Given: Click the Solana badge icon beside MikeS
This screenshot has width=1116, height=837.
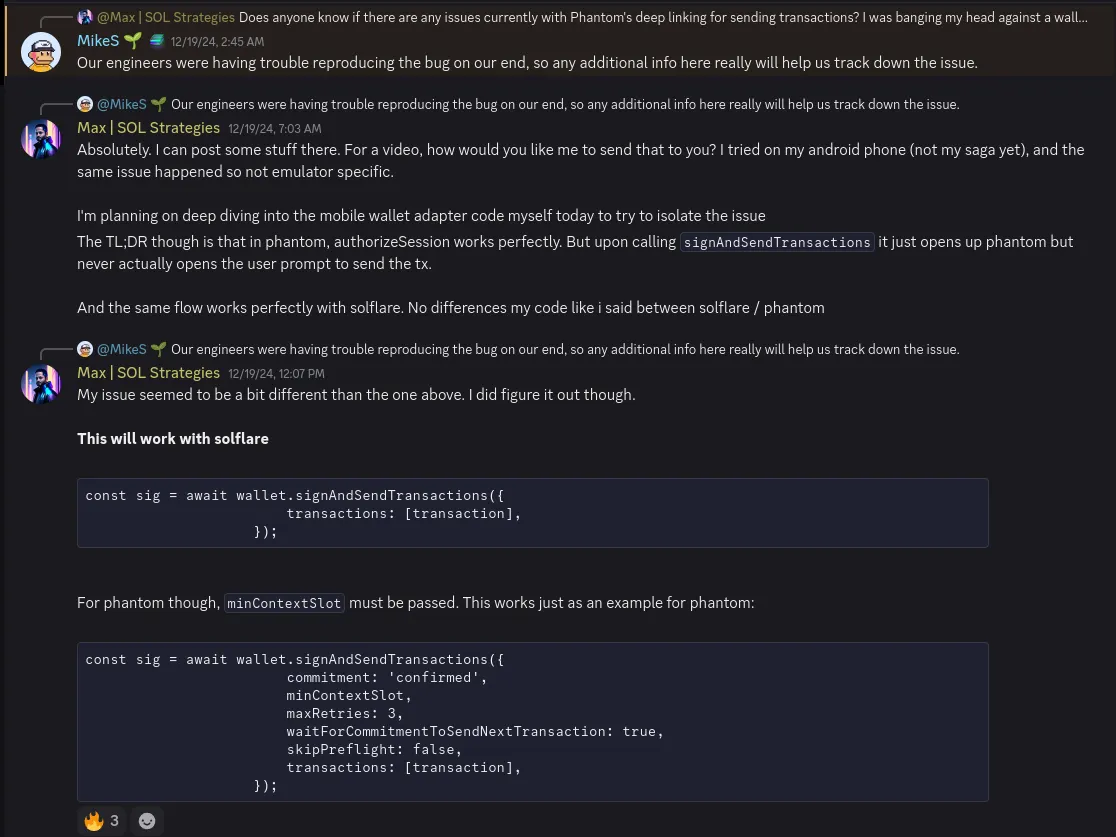Looking at the screenshot, I should (157, 41).
